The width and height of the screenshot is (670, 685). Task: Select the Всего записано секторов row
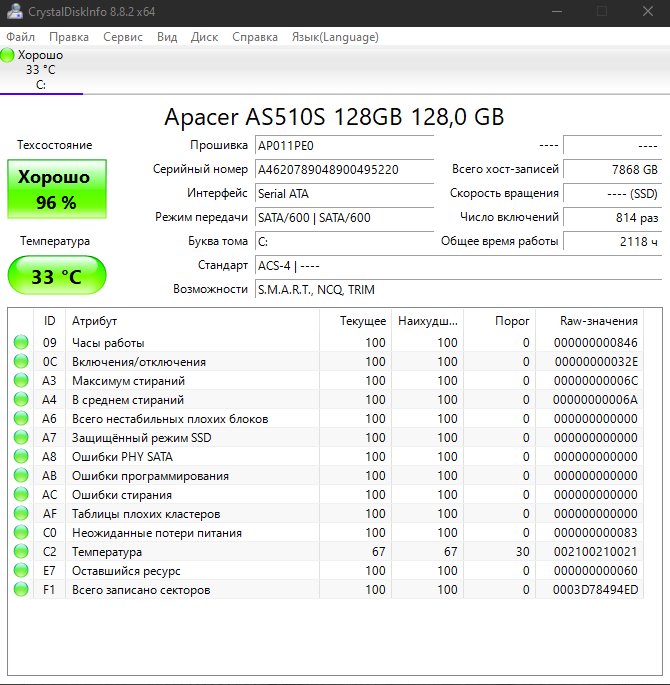tap(326, 590)
